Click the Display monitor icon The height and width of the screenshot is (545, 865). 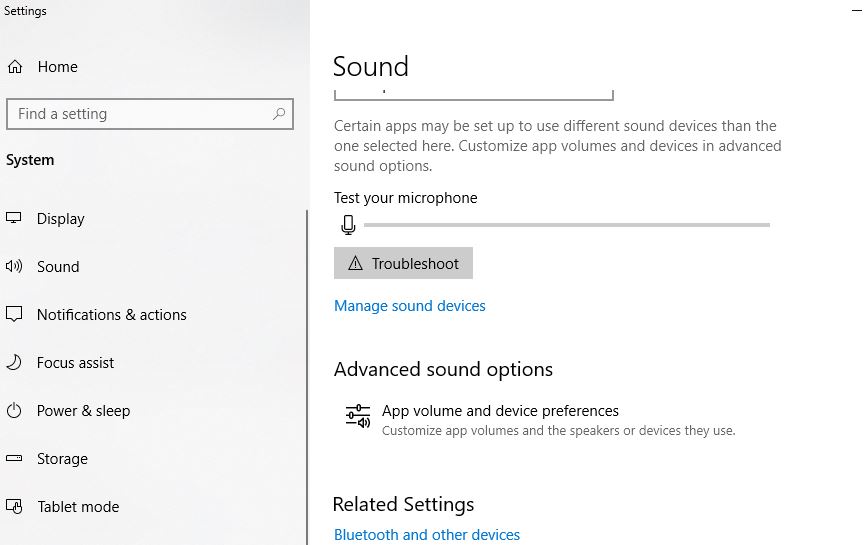tap(14, 219)
